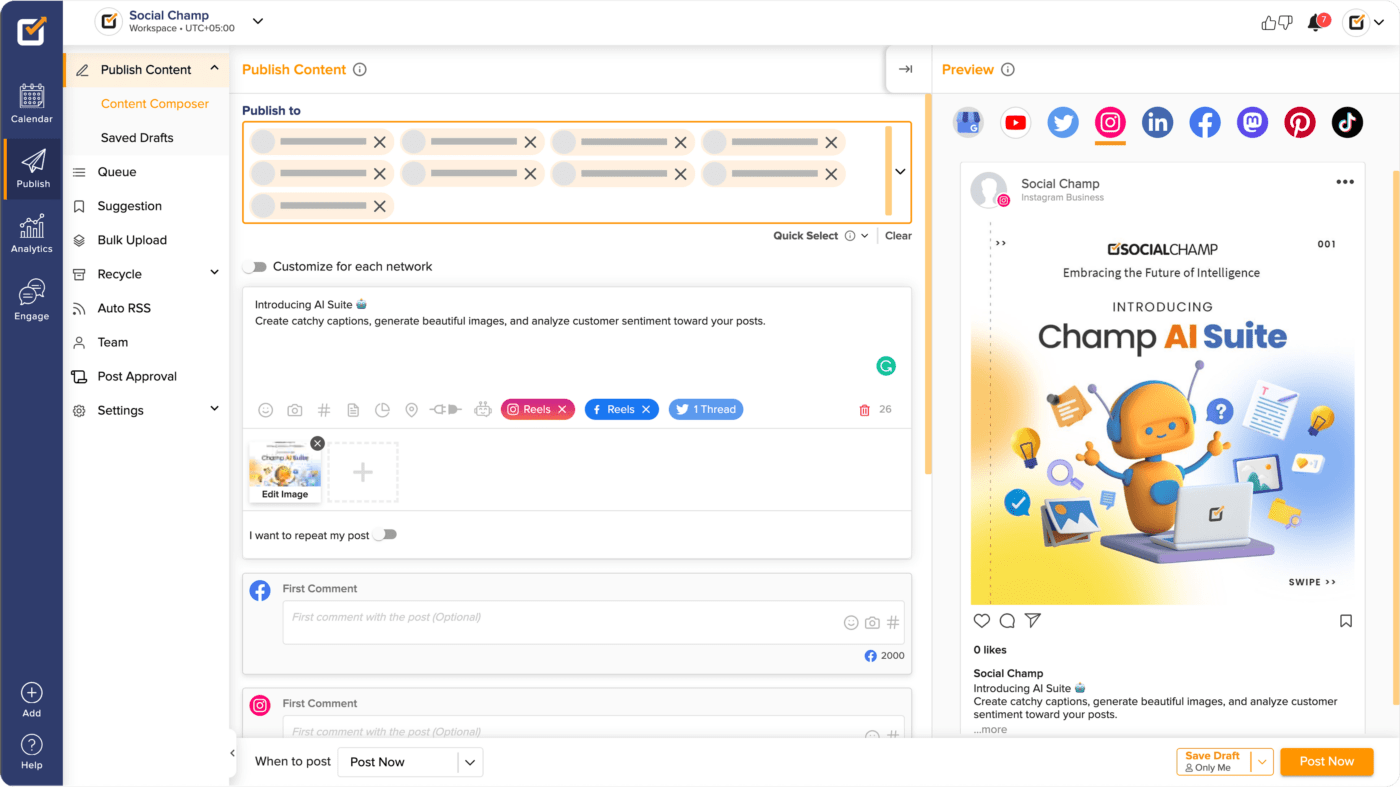Viewport: 1400px width, 787px height.
Task: Open the Analytics section in sidebar
Action: pyautogui.click(x=31, y=234)
